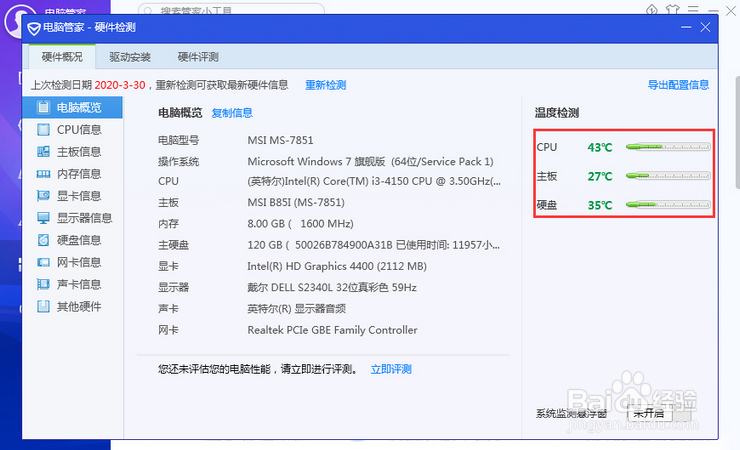Click the search box in background window
The height and width of the screenshot is (450, 740).
click(231, 9)
